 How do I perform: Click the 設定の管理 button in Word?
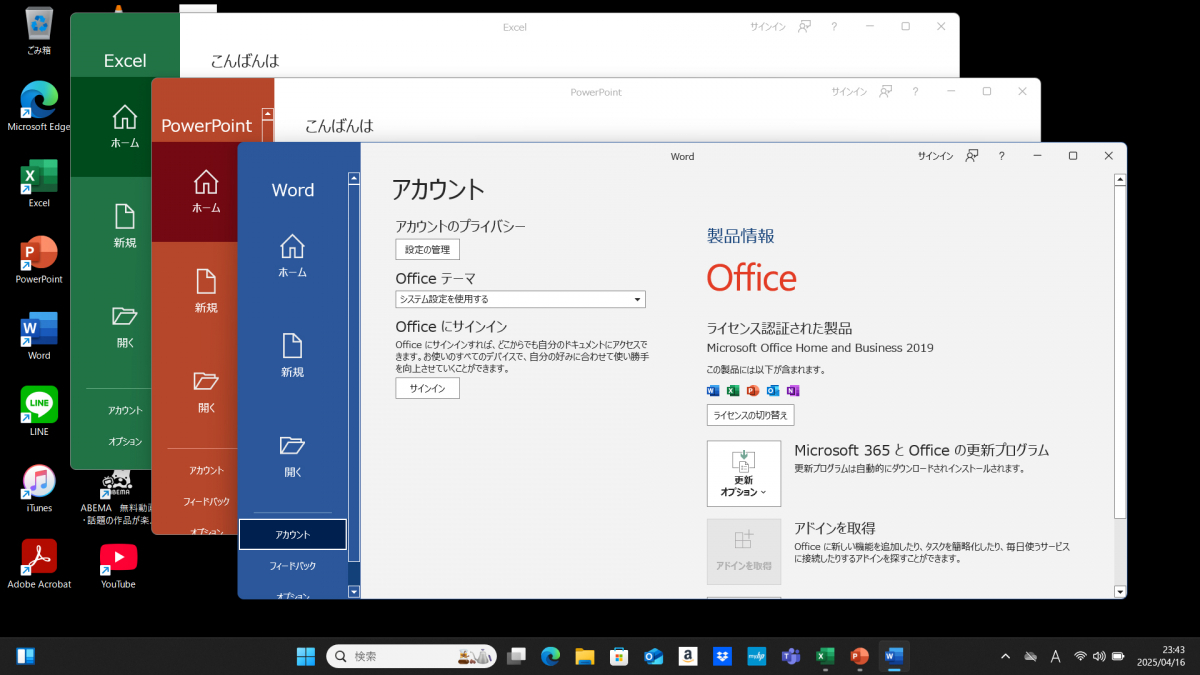coord(428,249)
